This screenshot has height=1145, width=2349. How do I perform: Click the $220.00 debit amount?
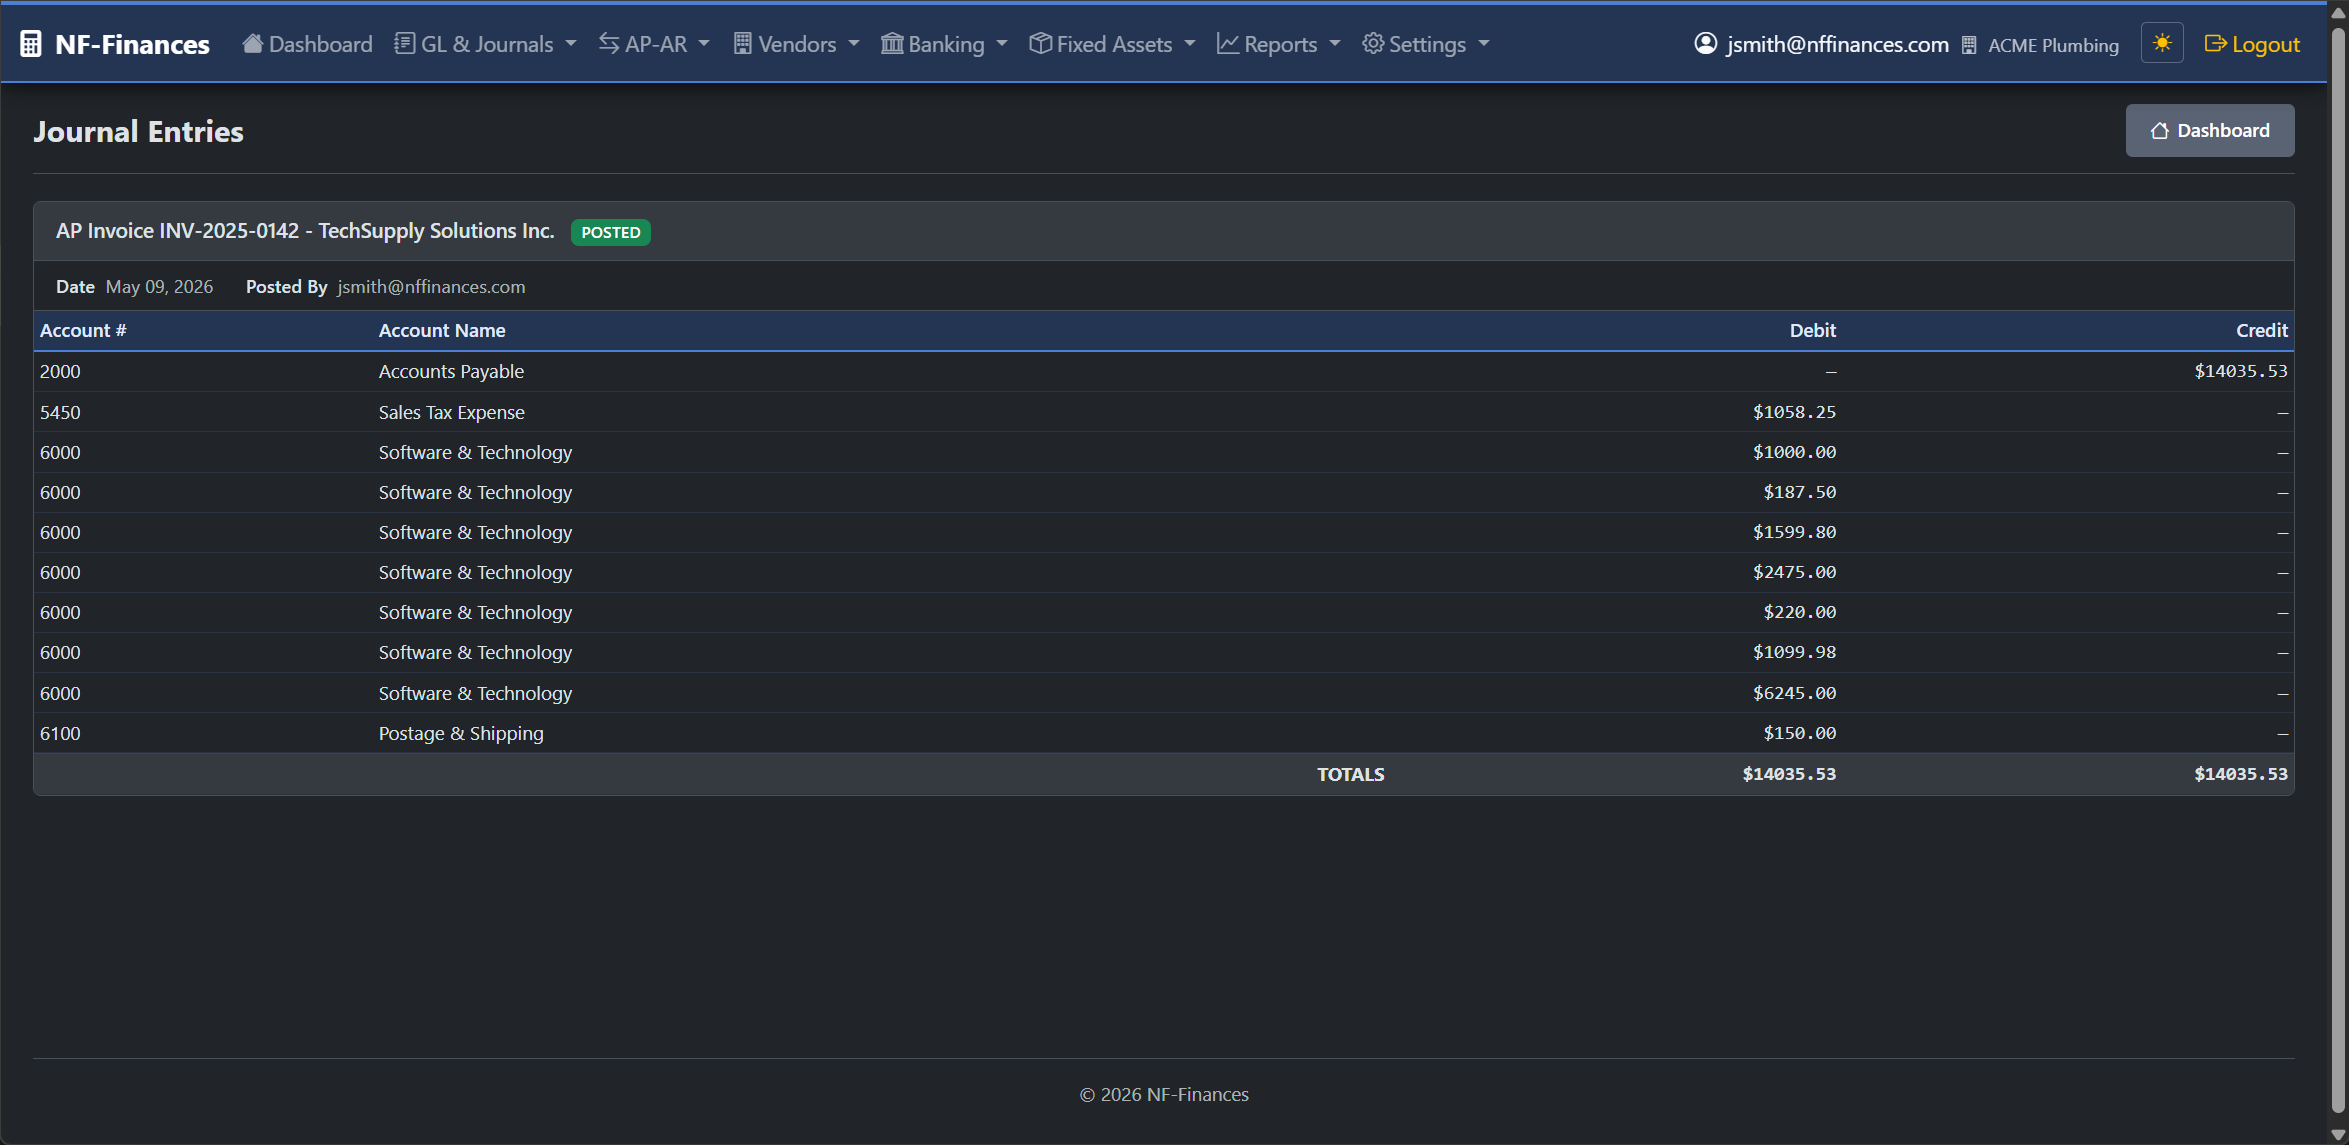click(x=1800, y=612)
